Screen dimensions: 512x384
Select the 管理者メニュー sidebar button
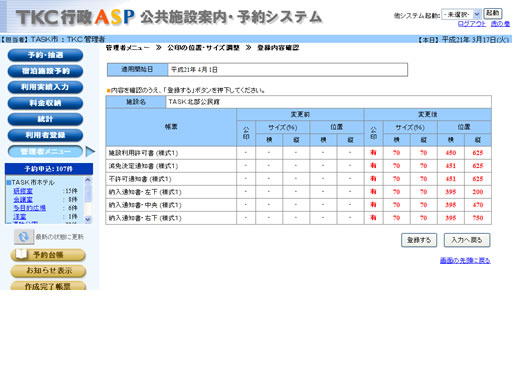pyautogui.click(x=45, y=152)
